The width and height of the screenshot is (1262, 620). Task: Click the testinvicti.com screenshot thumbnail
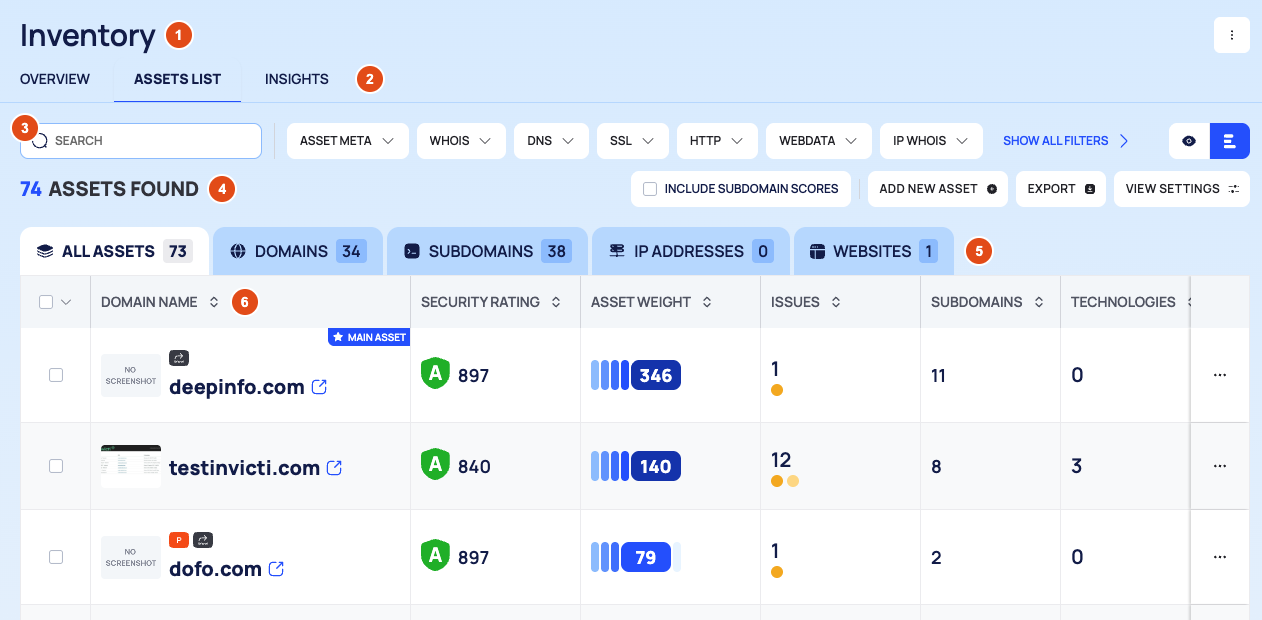pyautogui.click(x=131, y=466)
